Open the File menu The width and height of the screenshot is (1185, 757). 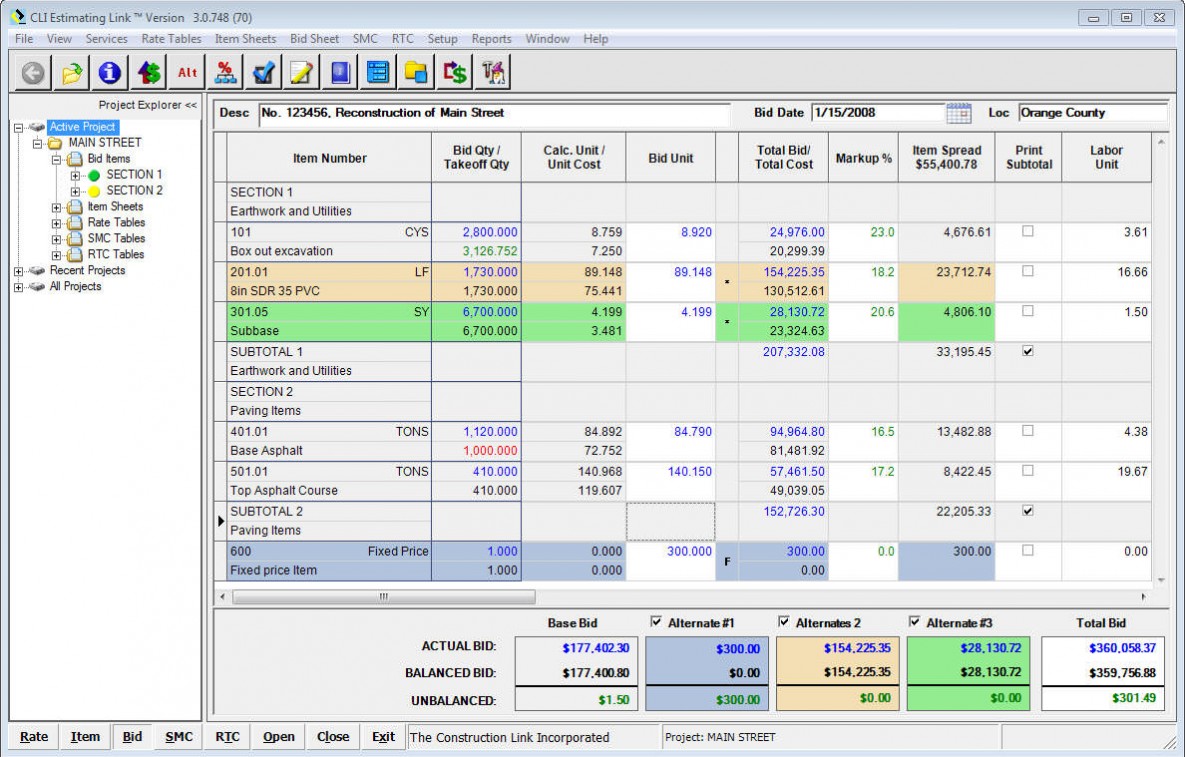pos(23,39)
